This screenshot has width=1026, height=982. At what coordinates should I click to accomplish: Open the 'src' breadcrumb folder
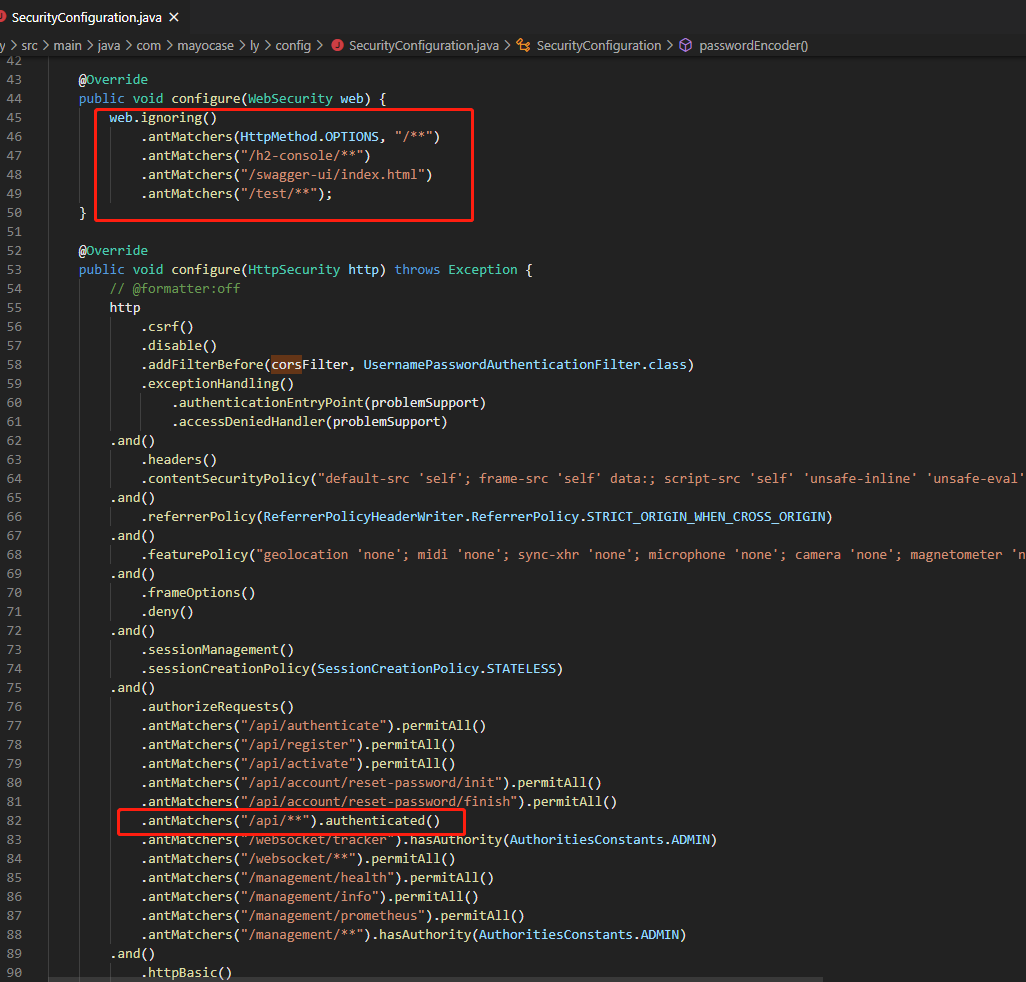point(29,46)
